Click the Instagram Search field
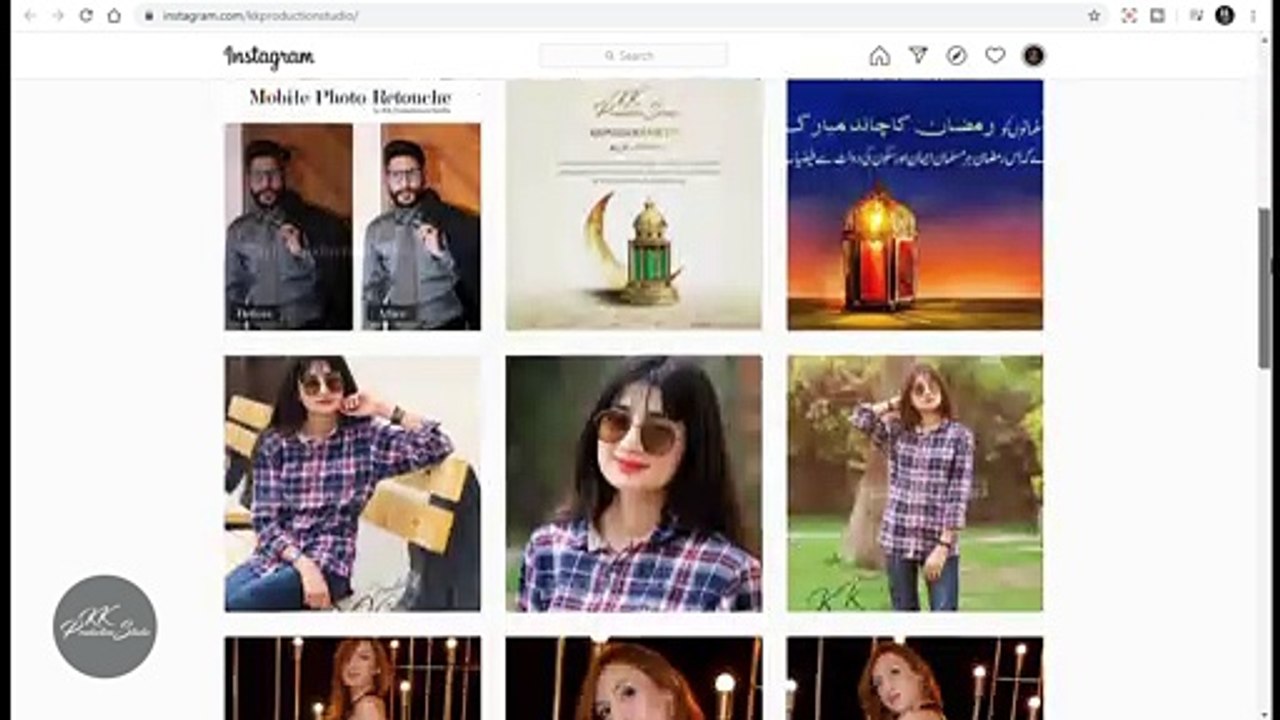This screenshot has width=1280, height=720. coord(633,56)
